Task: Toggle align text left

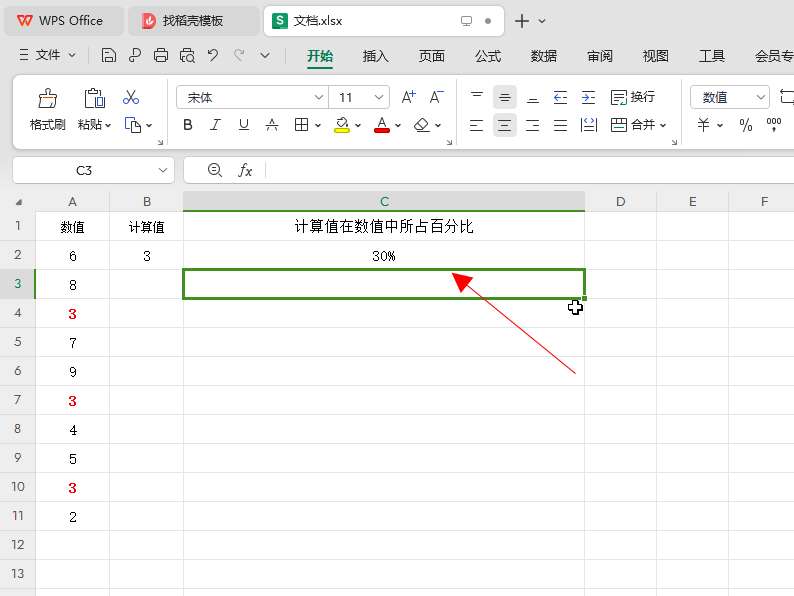Action: pyautogui.click(x=476, y=125)
